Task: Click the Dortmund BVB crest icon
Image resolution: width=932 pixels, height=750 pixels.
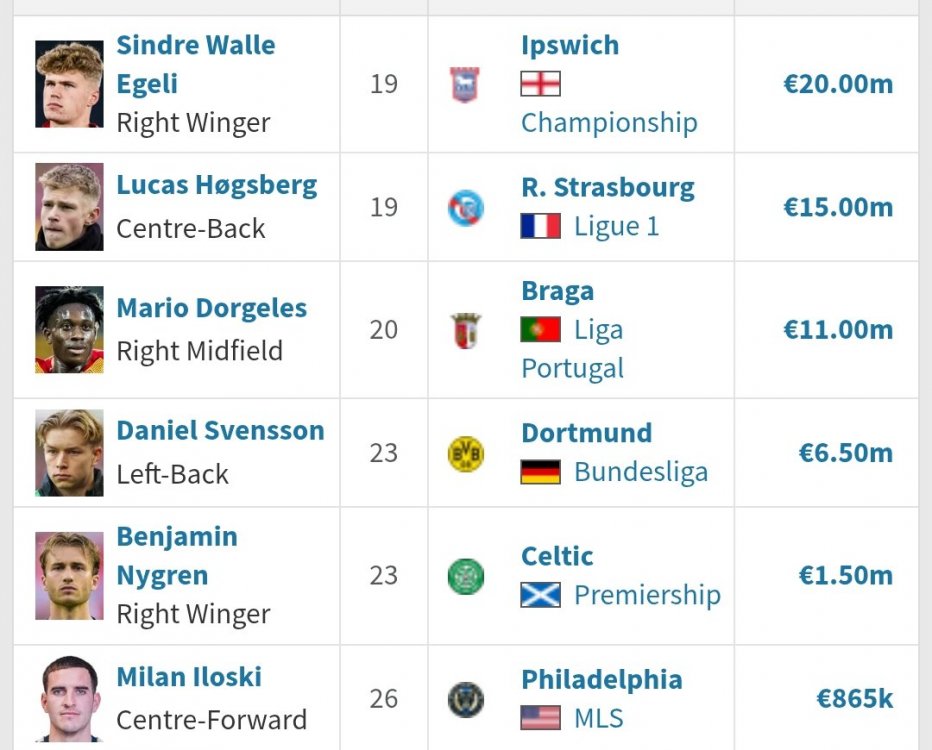Action: [x=465, y=454]
